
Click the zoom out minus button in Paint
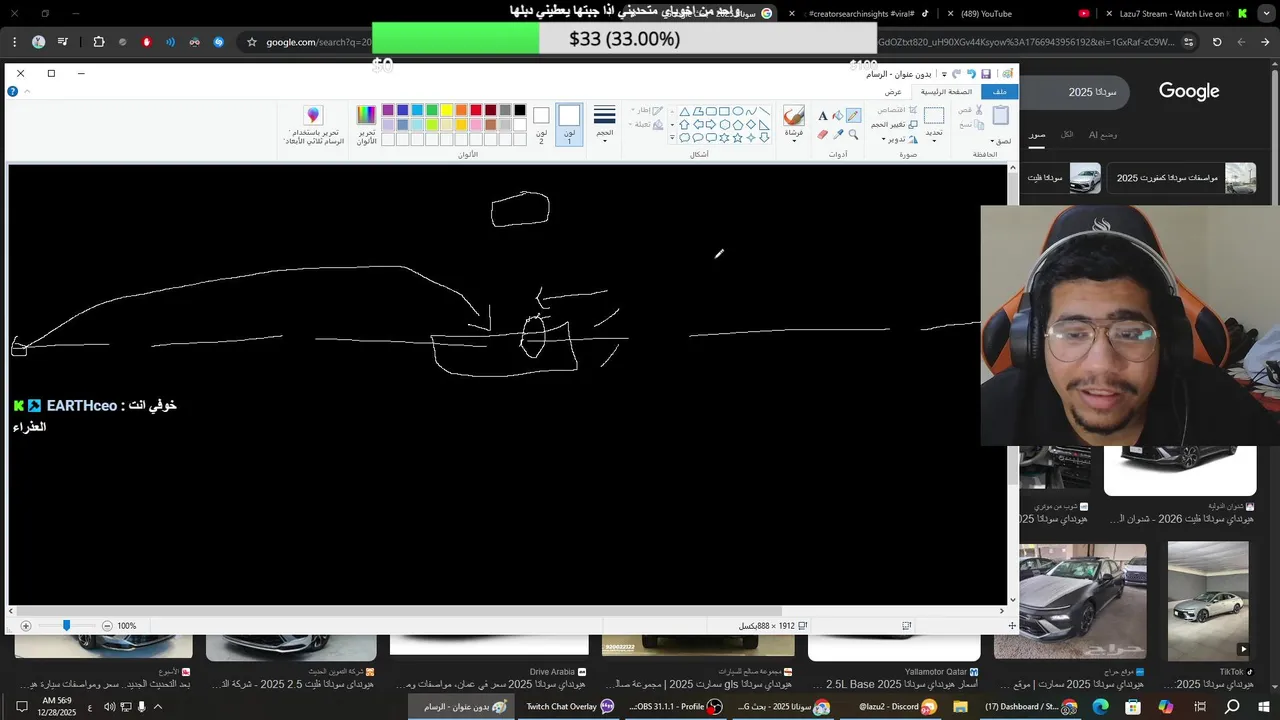107,626
